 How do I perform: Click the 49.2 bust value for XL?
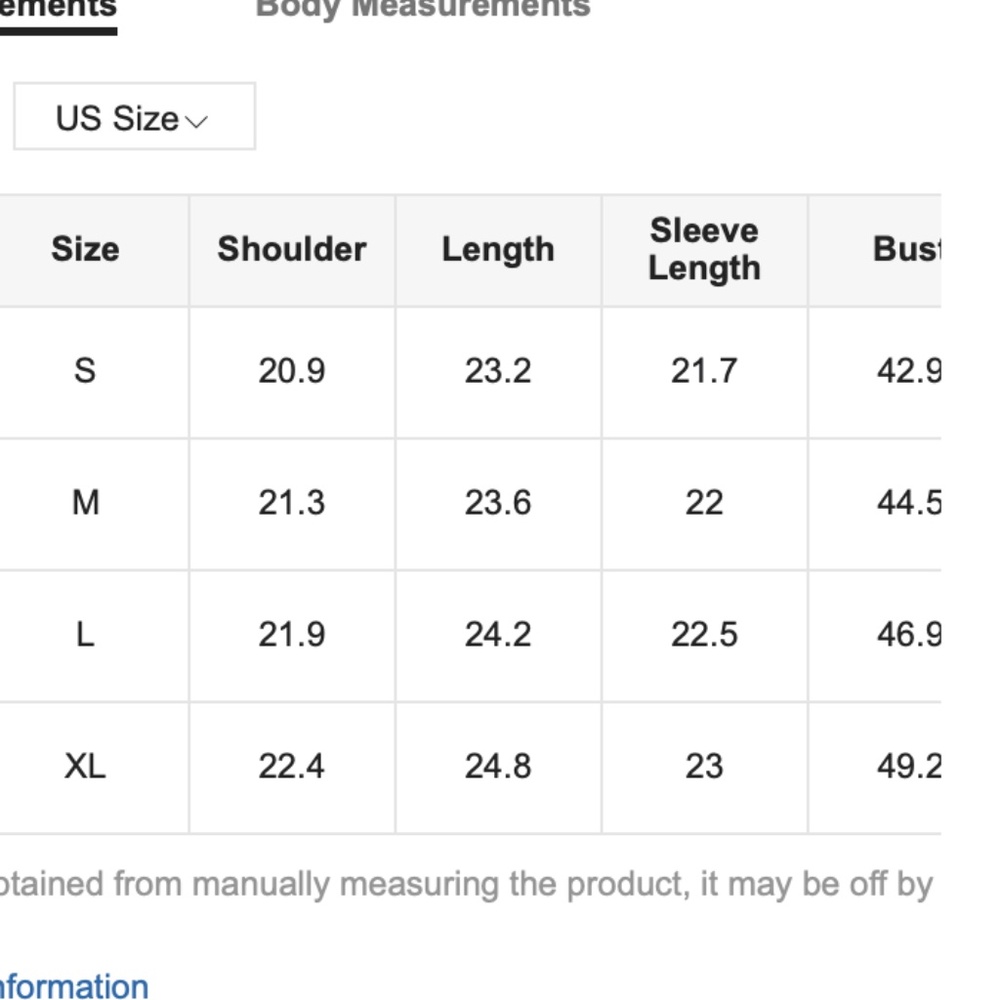click(908, 766)
